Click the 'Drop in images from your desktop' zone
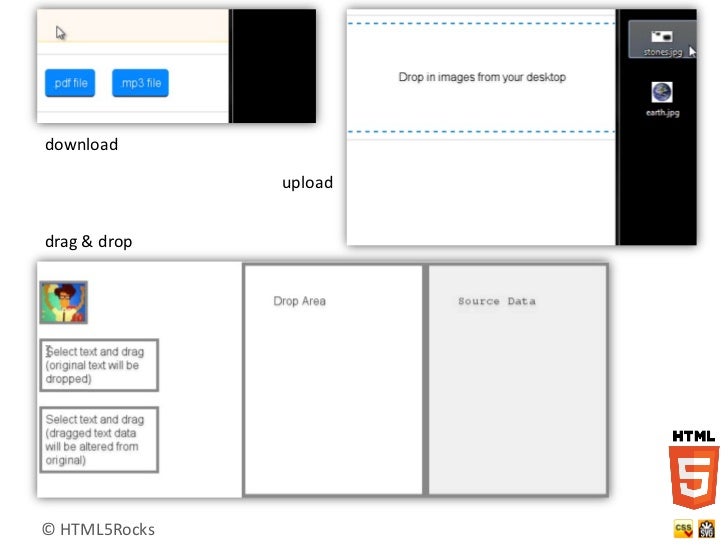 pyautogui.click(x=481, y=78)
